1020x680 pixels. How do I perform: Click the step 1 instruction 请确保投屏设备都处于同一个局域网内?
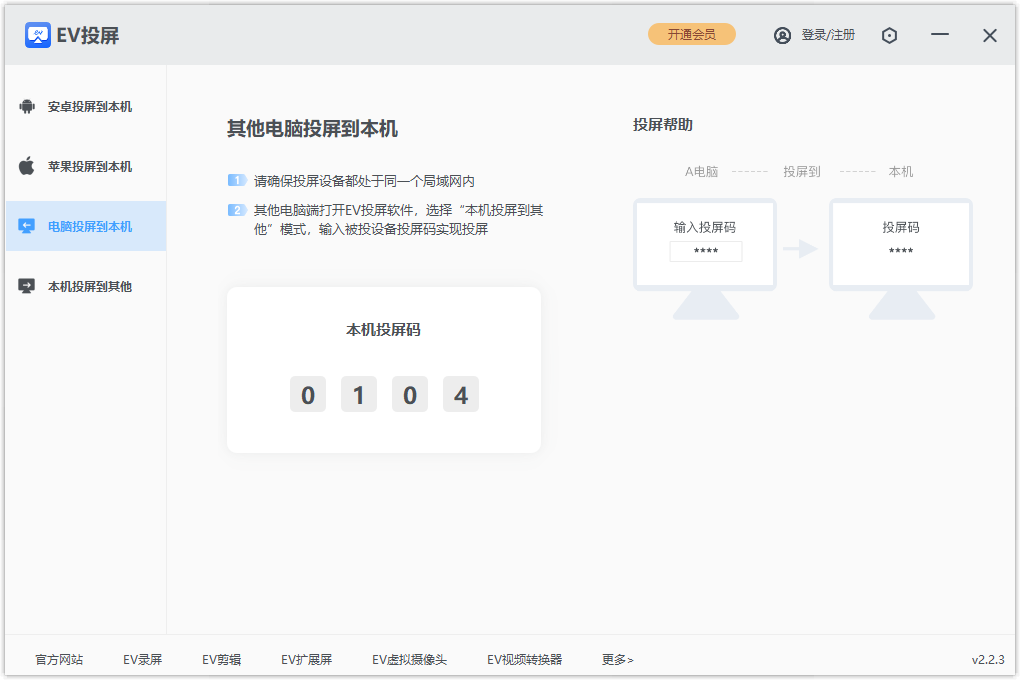tap(364, 181)
